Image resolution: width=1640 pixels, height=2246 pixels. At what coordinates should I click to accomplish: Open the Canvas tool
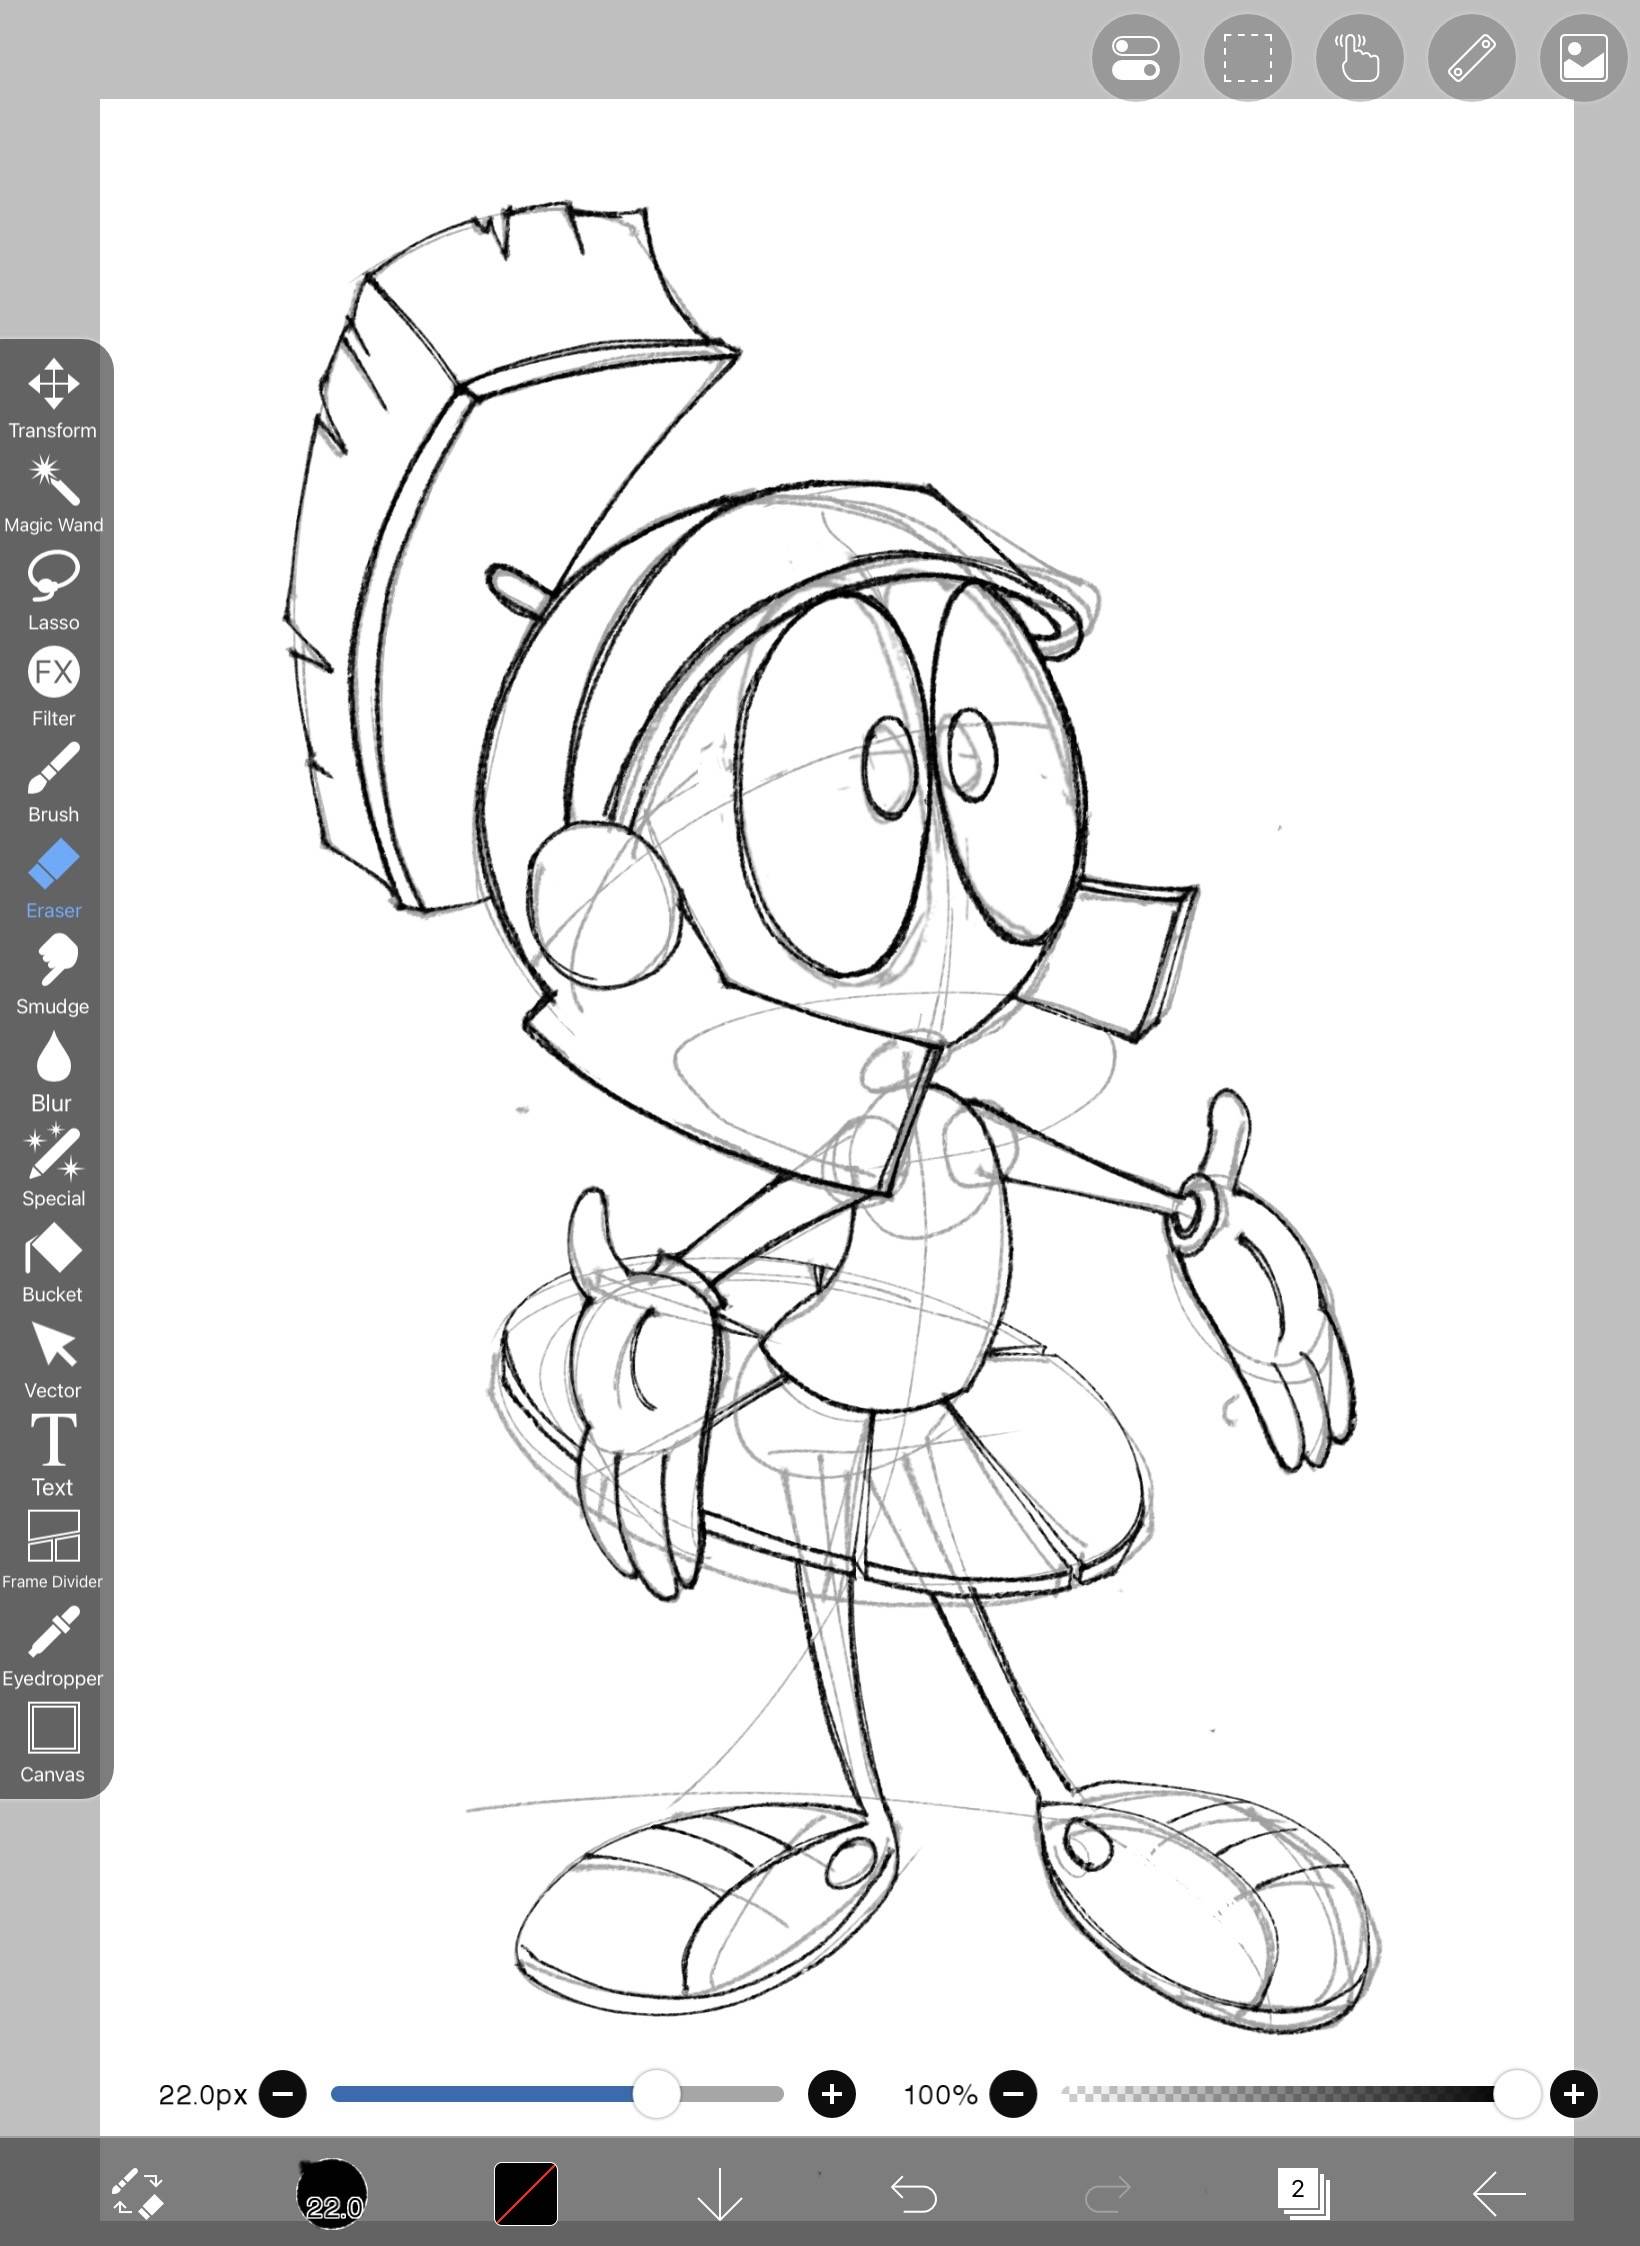pos(53,1744)
